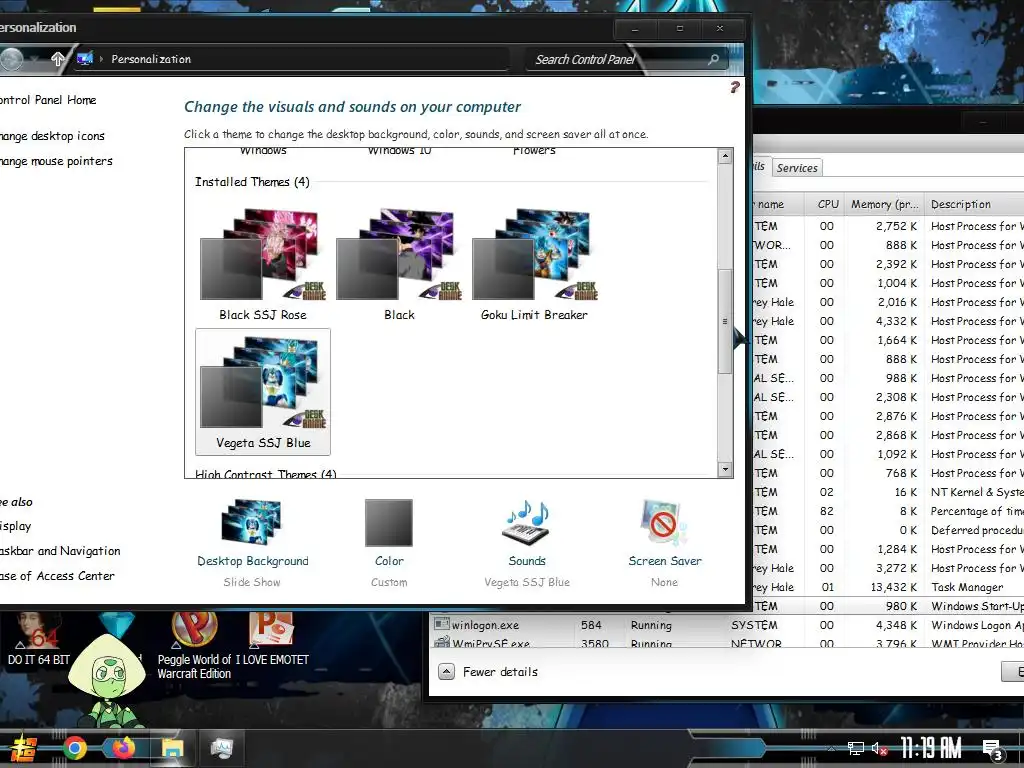The height and width of the screenshot is (768, 1024).
Task: Sort Task Manager by Memory column
Action: click(x=884, y=204)
